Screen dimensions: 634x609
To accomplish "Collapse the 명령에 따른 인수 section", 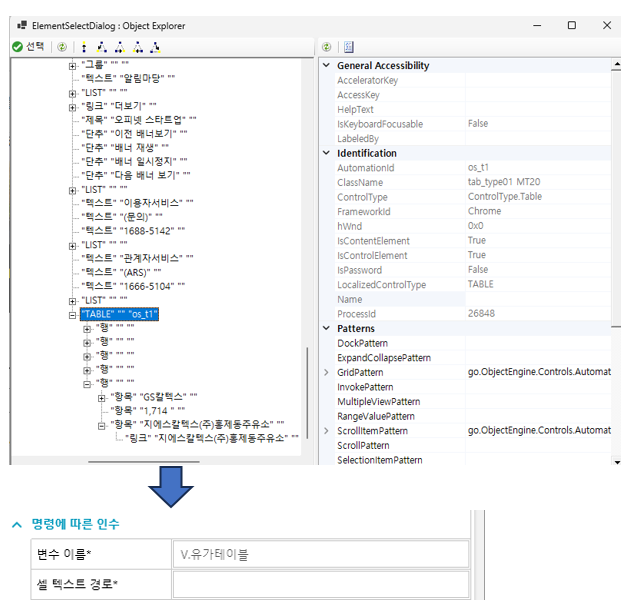I will click(17, 524).
